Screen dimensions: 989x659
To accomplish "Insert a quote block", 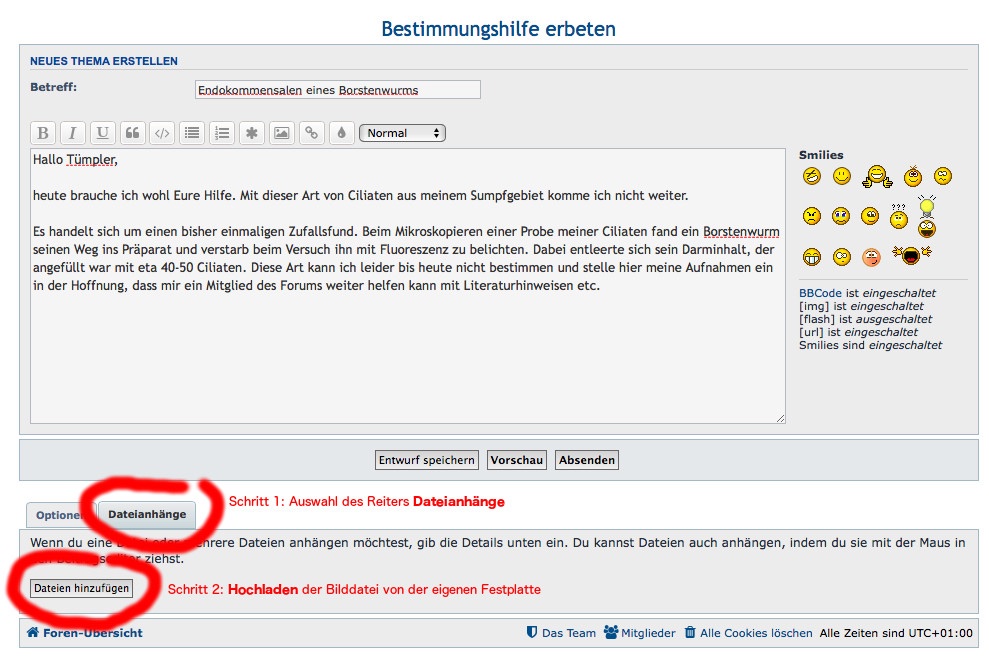I will (x=132, y=133).
